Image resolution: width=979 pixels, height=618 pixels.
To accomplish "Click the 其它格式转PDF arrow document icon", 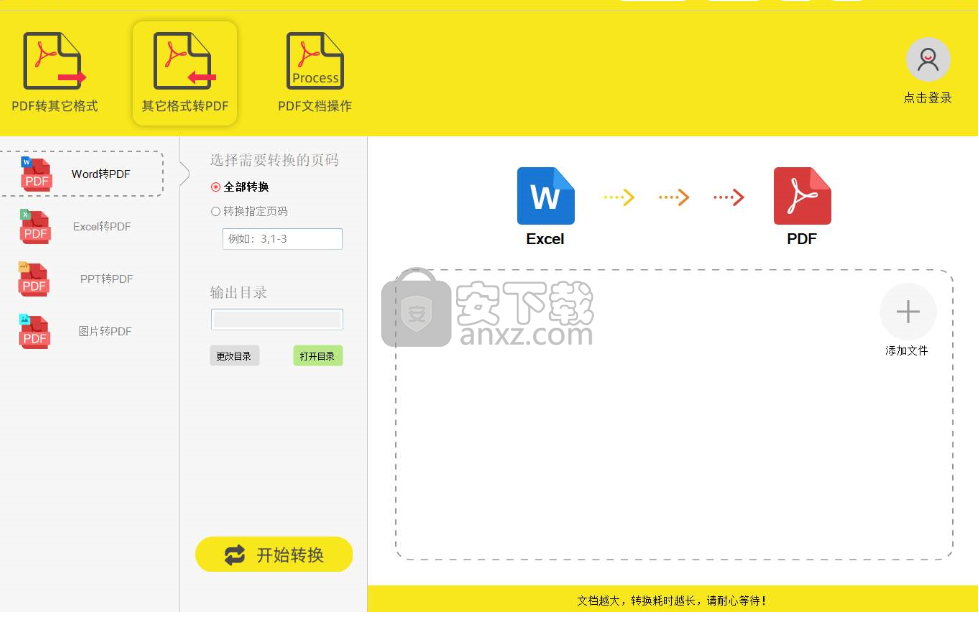I will (x=185, y=61).
